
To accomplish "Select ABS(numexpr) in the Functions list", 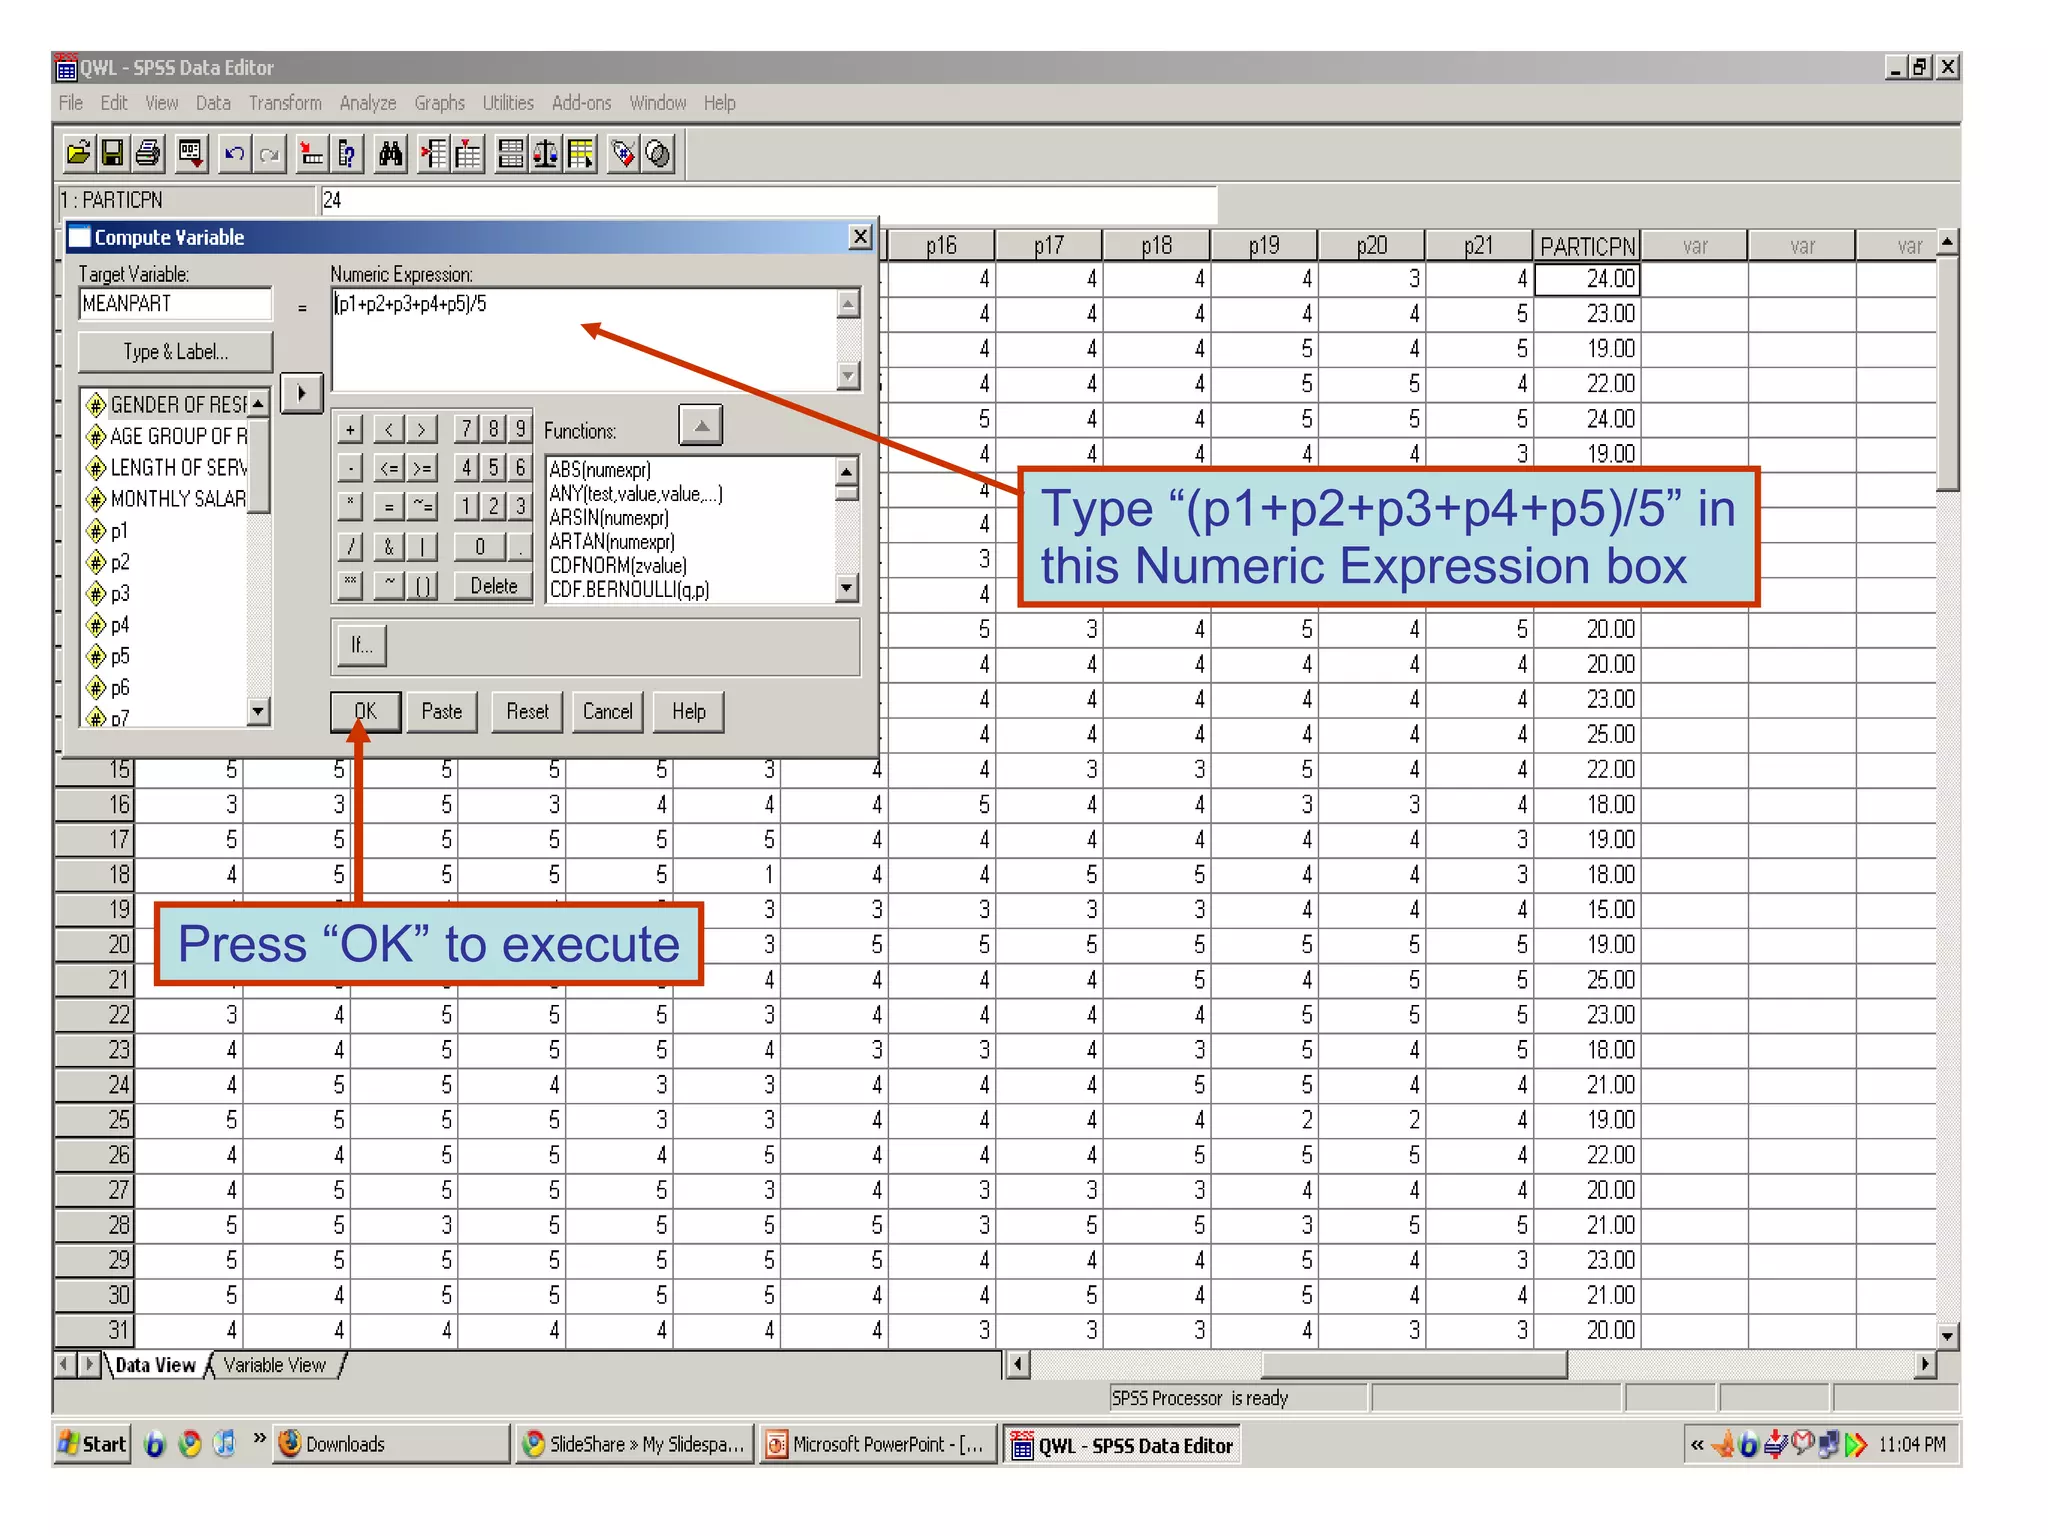I will coord(600,470).
